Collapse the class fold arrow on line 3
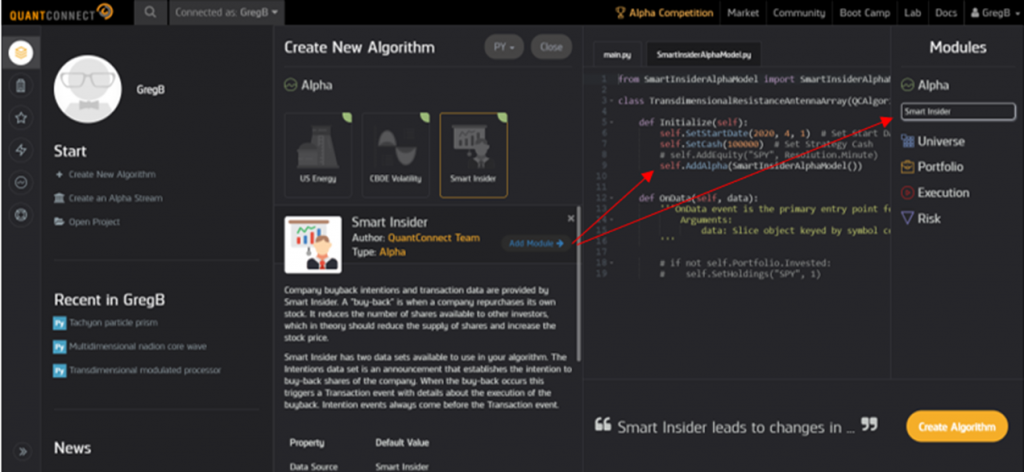 coord(611,101)
